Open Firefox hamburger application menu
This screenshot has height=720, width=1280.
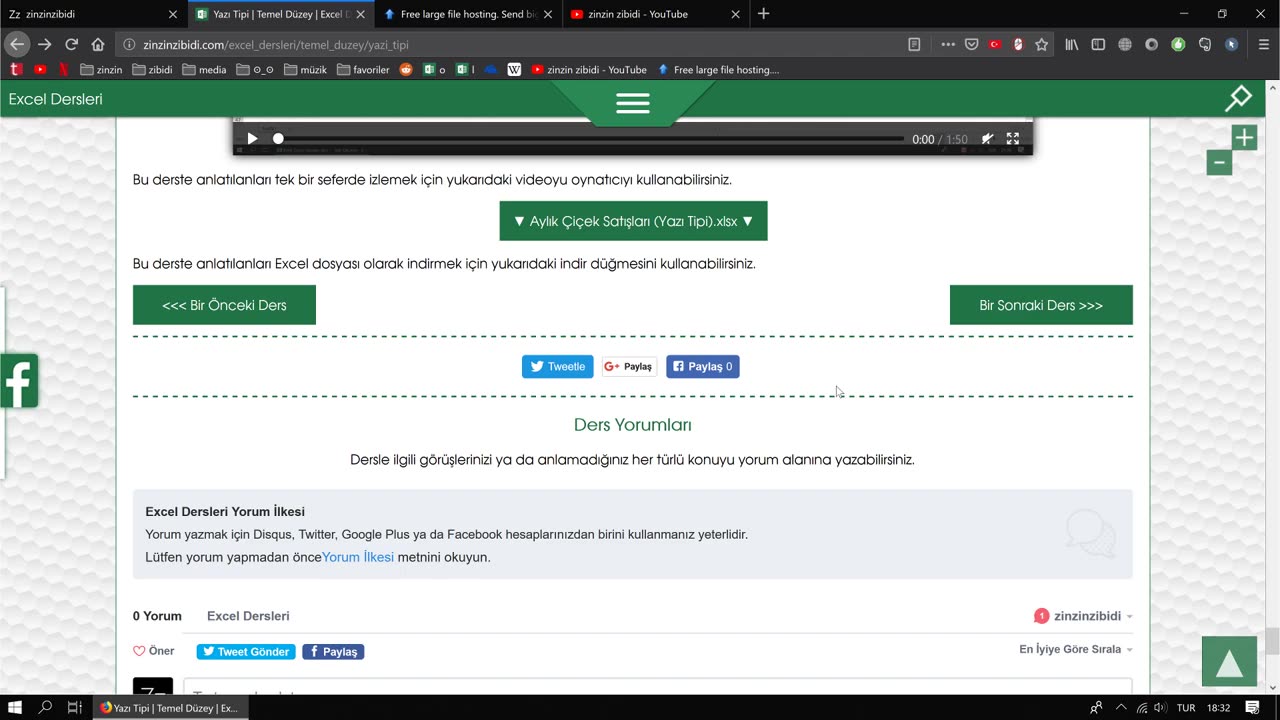(x=1264, y=44)
